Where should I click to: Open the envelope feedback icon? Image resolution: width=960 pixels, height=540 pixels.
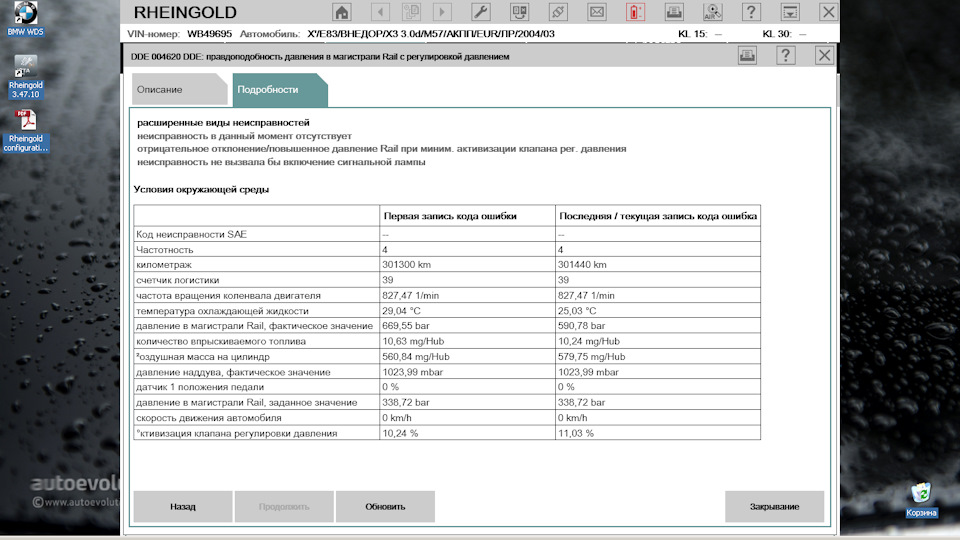coord(597,12)
